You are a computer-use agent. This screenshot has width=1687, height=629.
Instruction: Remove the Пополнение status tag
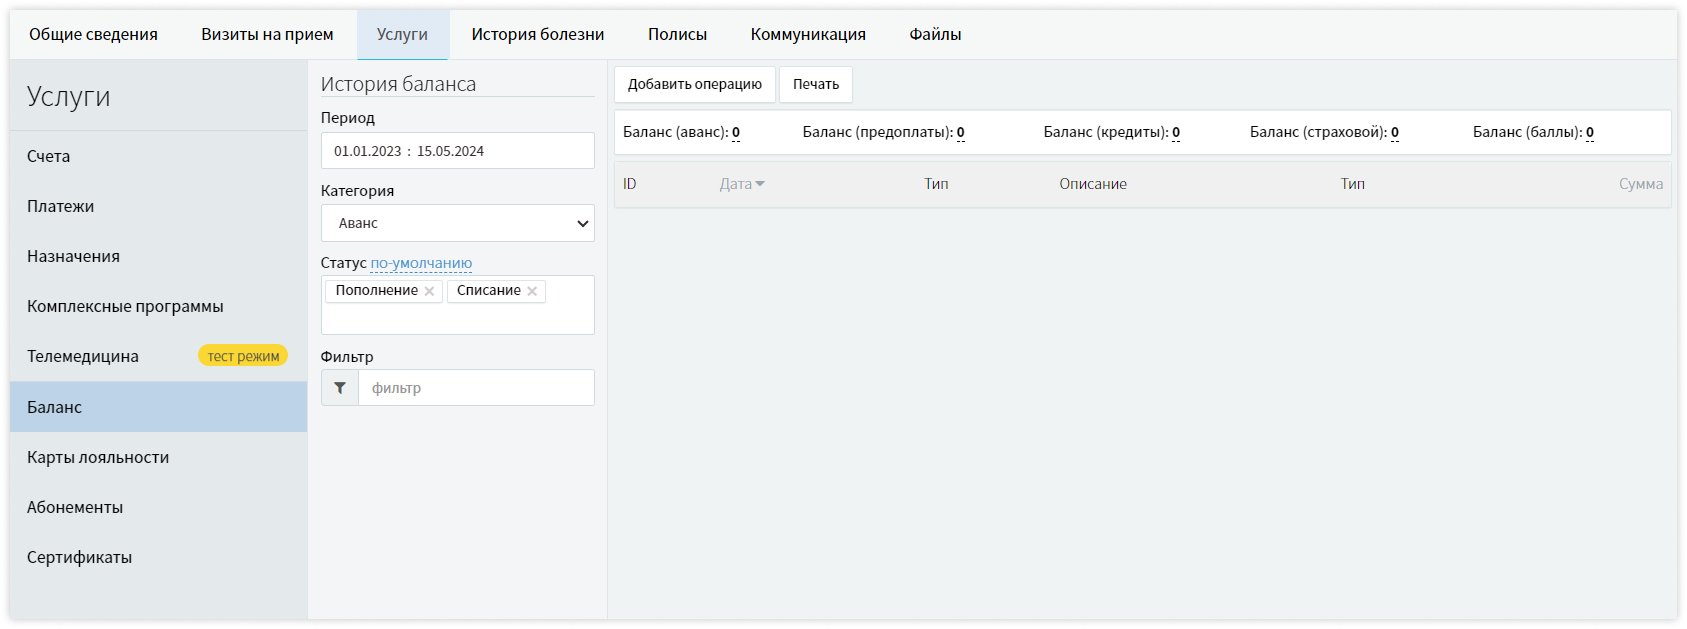(429, 291)
